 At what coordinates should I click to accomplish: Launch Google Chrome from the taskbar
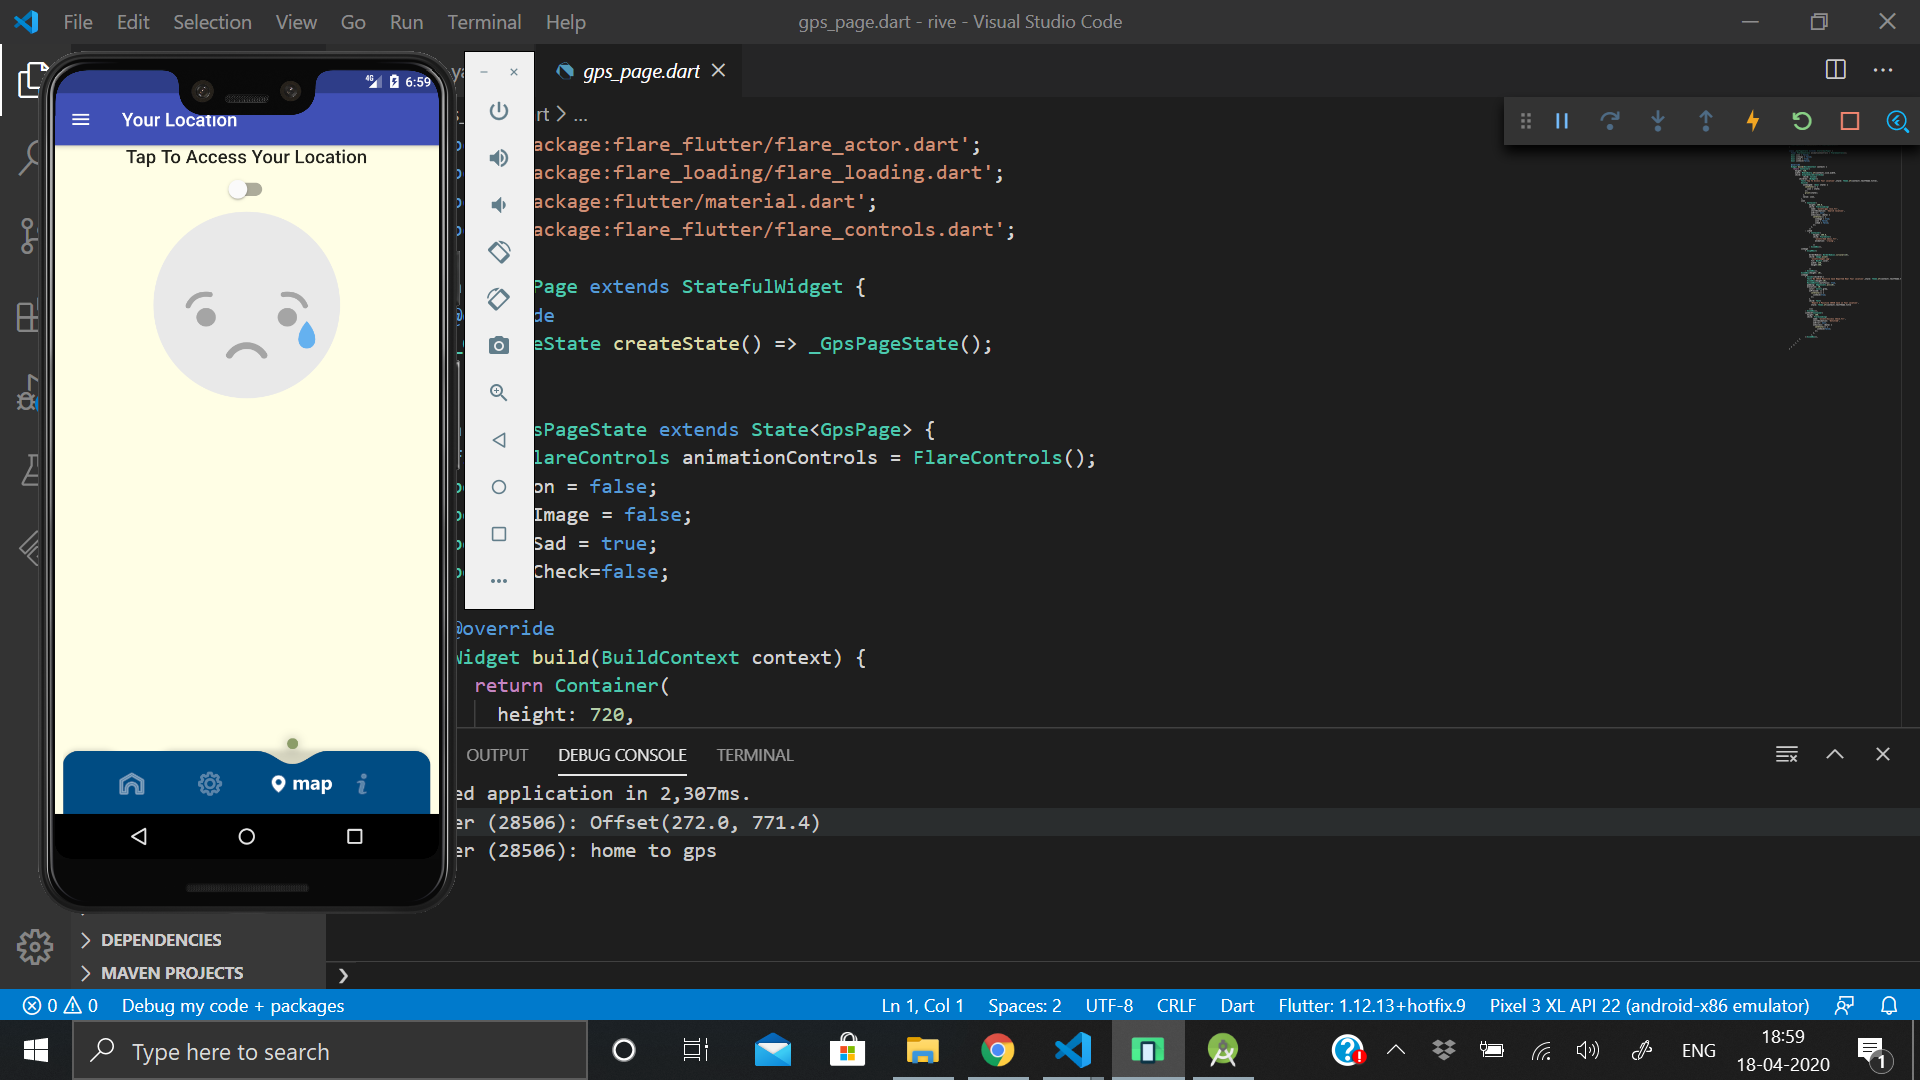tap(998, 1050)
